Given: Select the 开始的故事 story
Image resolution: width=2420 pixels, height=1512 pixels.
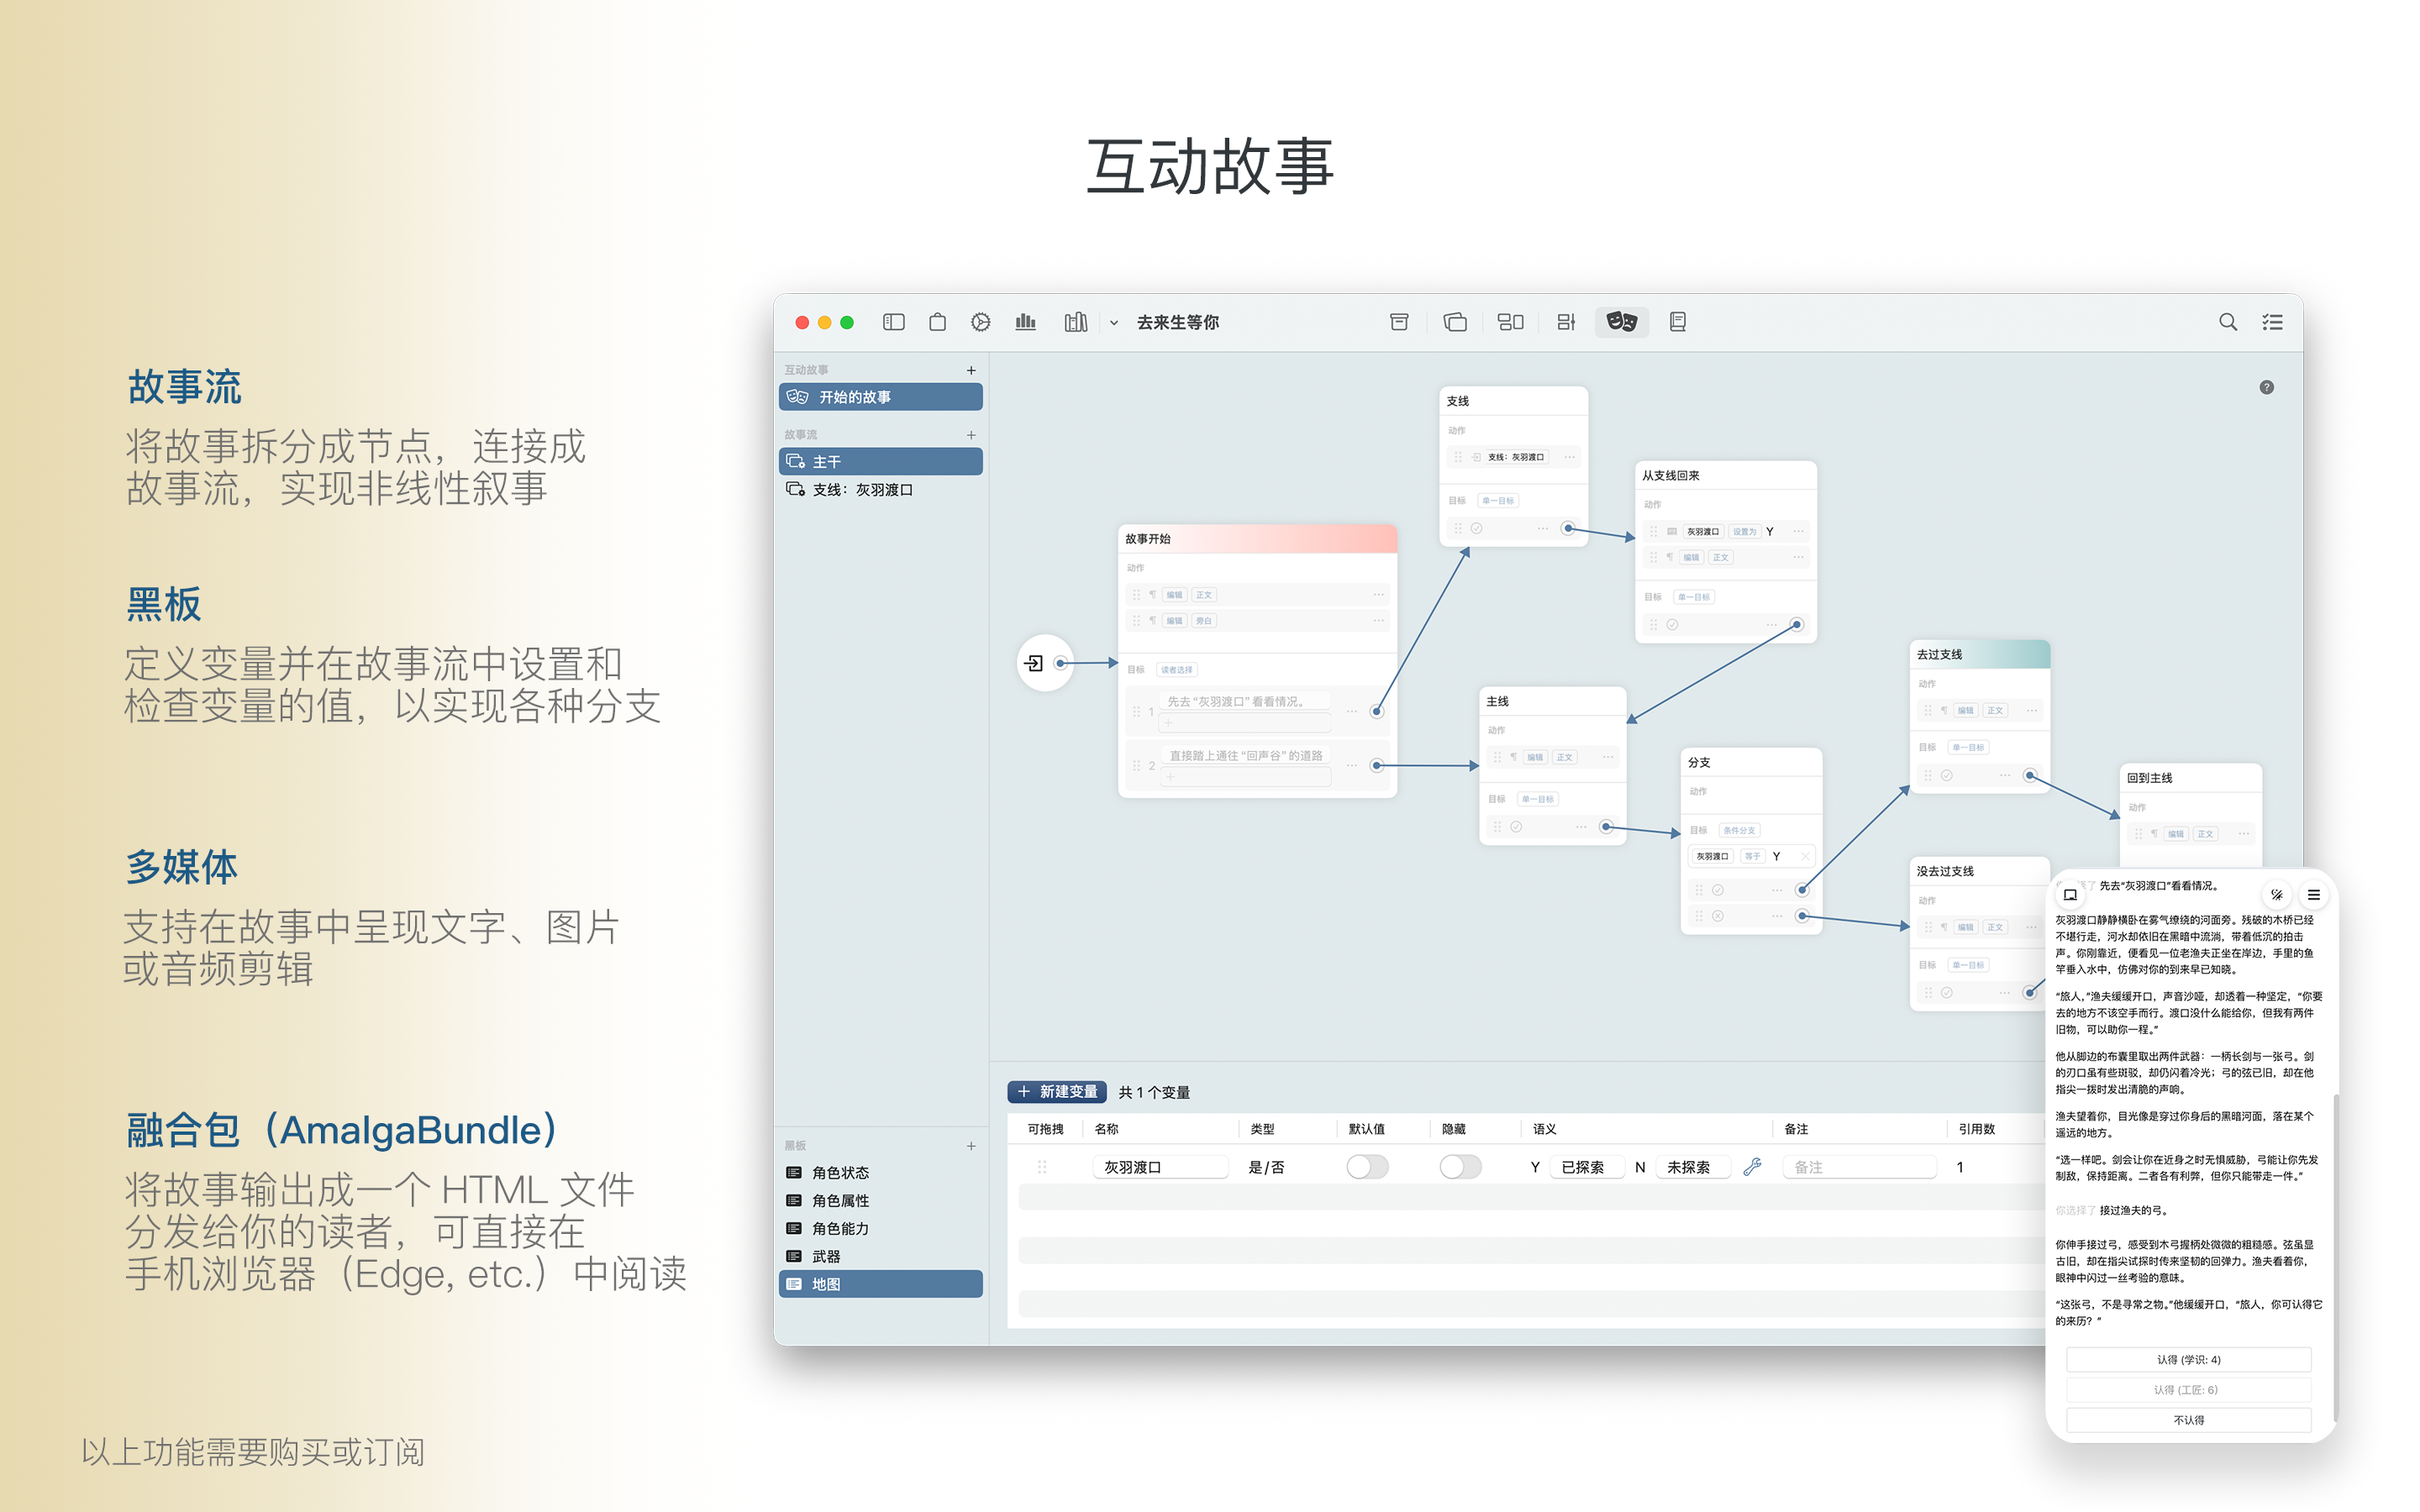Looking at the screenshot, I should point(880,397).
